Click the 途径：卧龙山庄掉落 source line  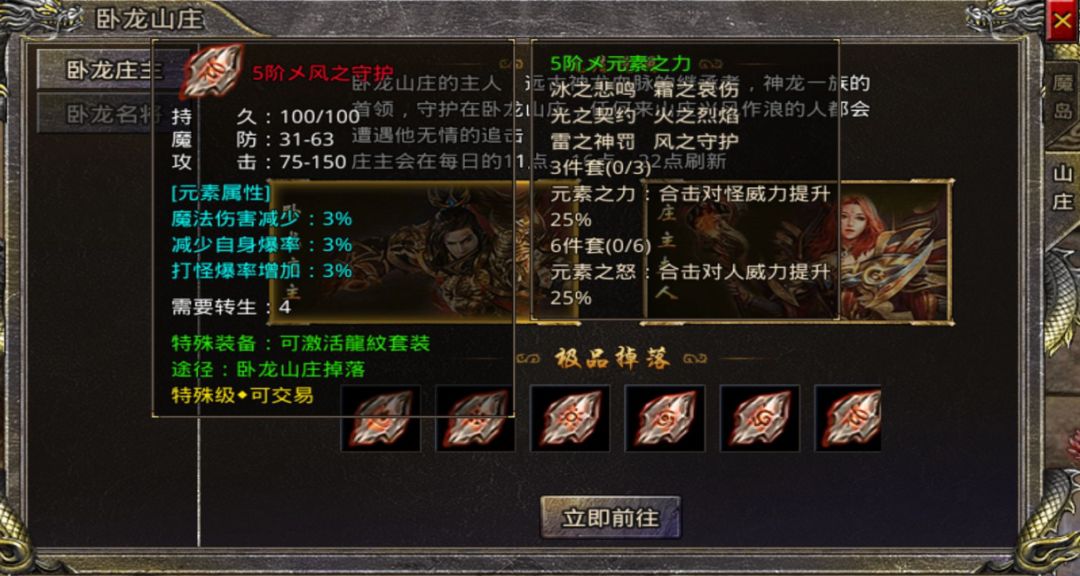point(268,369)
